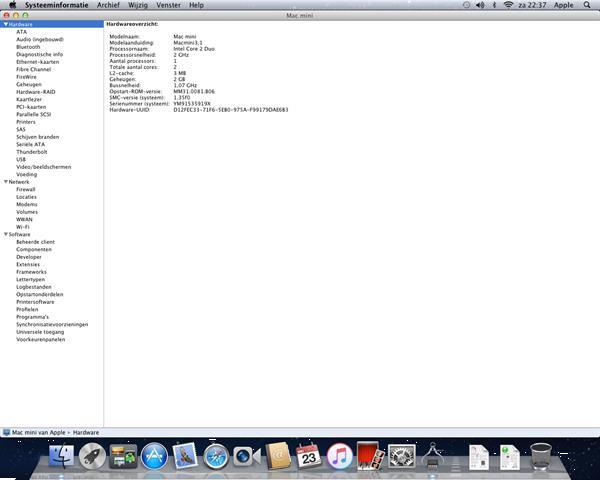Open System Preferences gear icon
The height and width of the screenshot is (480, 600).
[x=401, y=456]
